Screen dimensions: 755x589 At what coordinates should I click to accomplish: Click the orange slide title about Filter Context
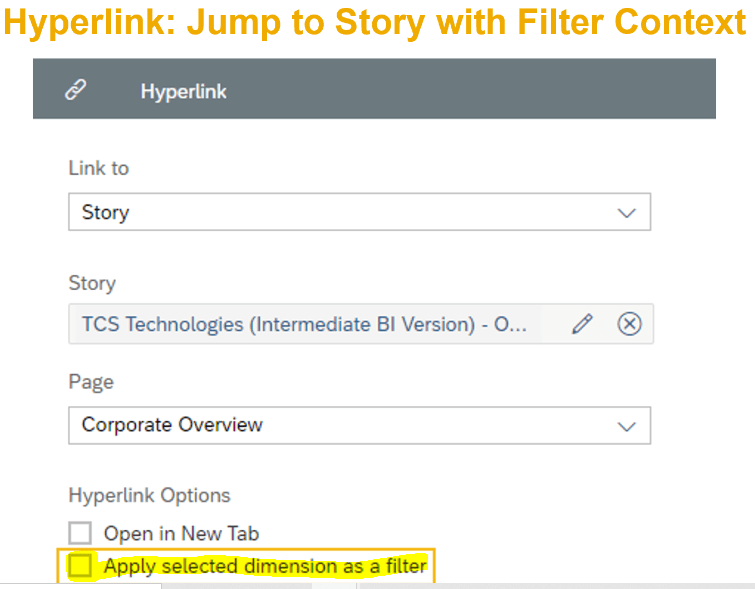[x=375, y=22]
